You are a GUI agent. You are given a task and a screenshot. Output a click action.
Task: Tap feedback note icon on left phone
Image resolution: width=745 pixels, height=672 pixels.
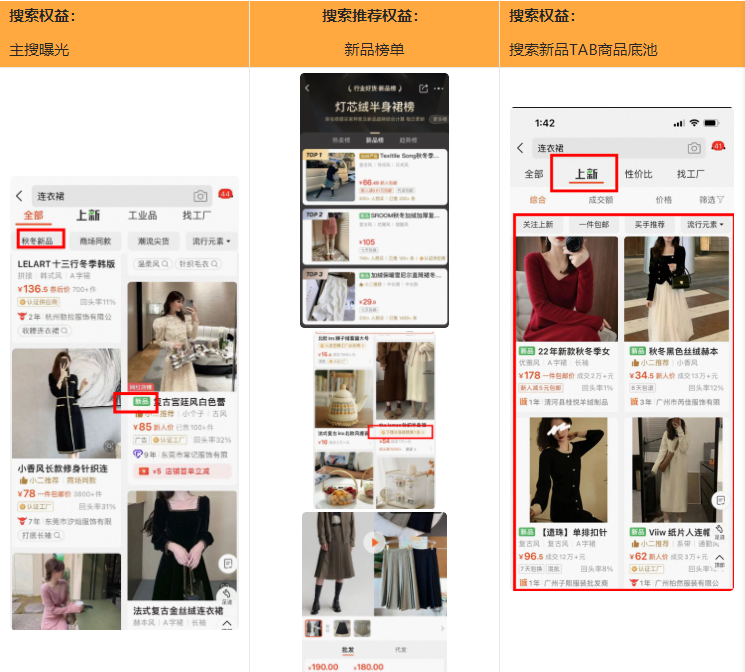(x=228, y=564)
